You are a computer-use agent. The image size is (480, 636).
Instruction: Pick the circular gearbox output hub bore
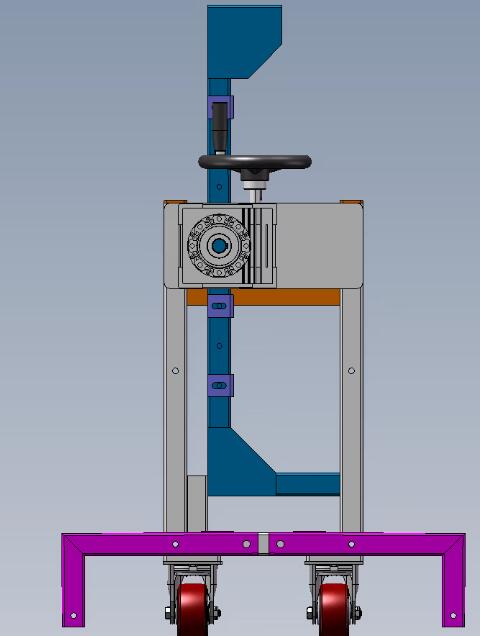219,245
